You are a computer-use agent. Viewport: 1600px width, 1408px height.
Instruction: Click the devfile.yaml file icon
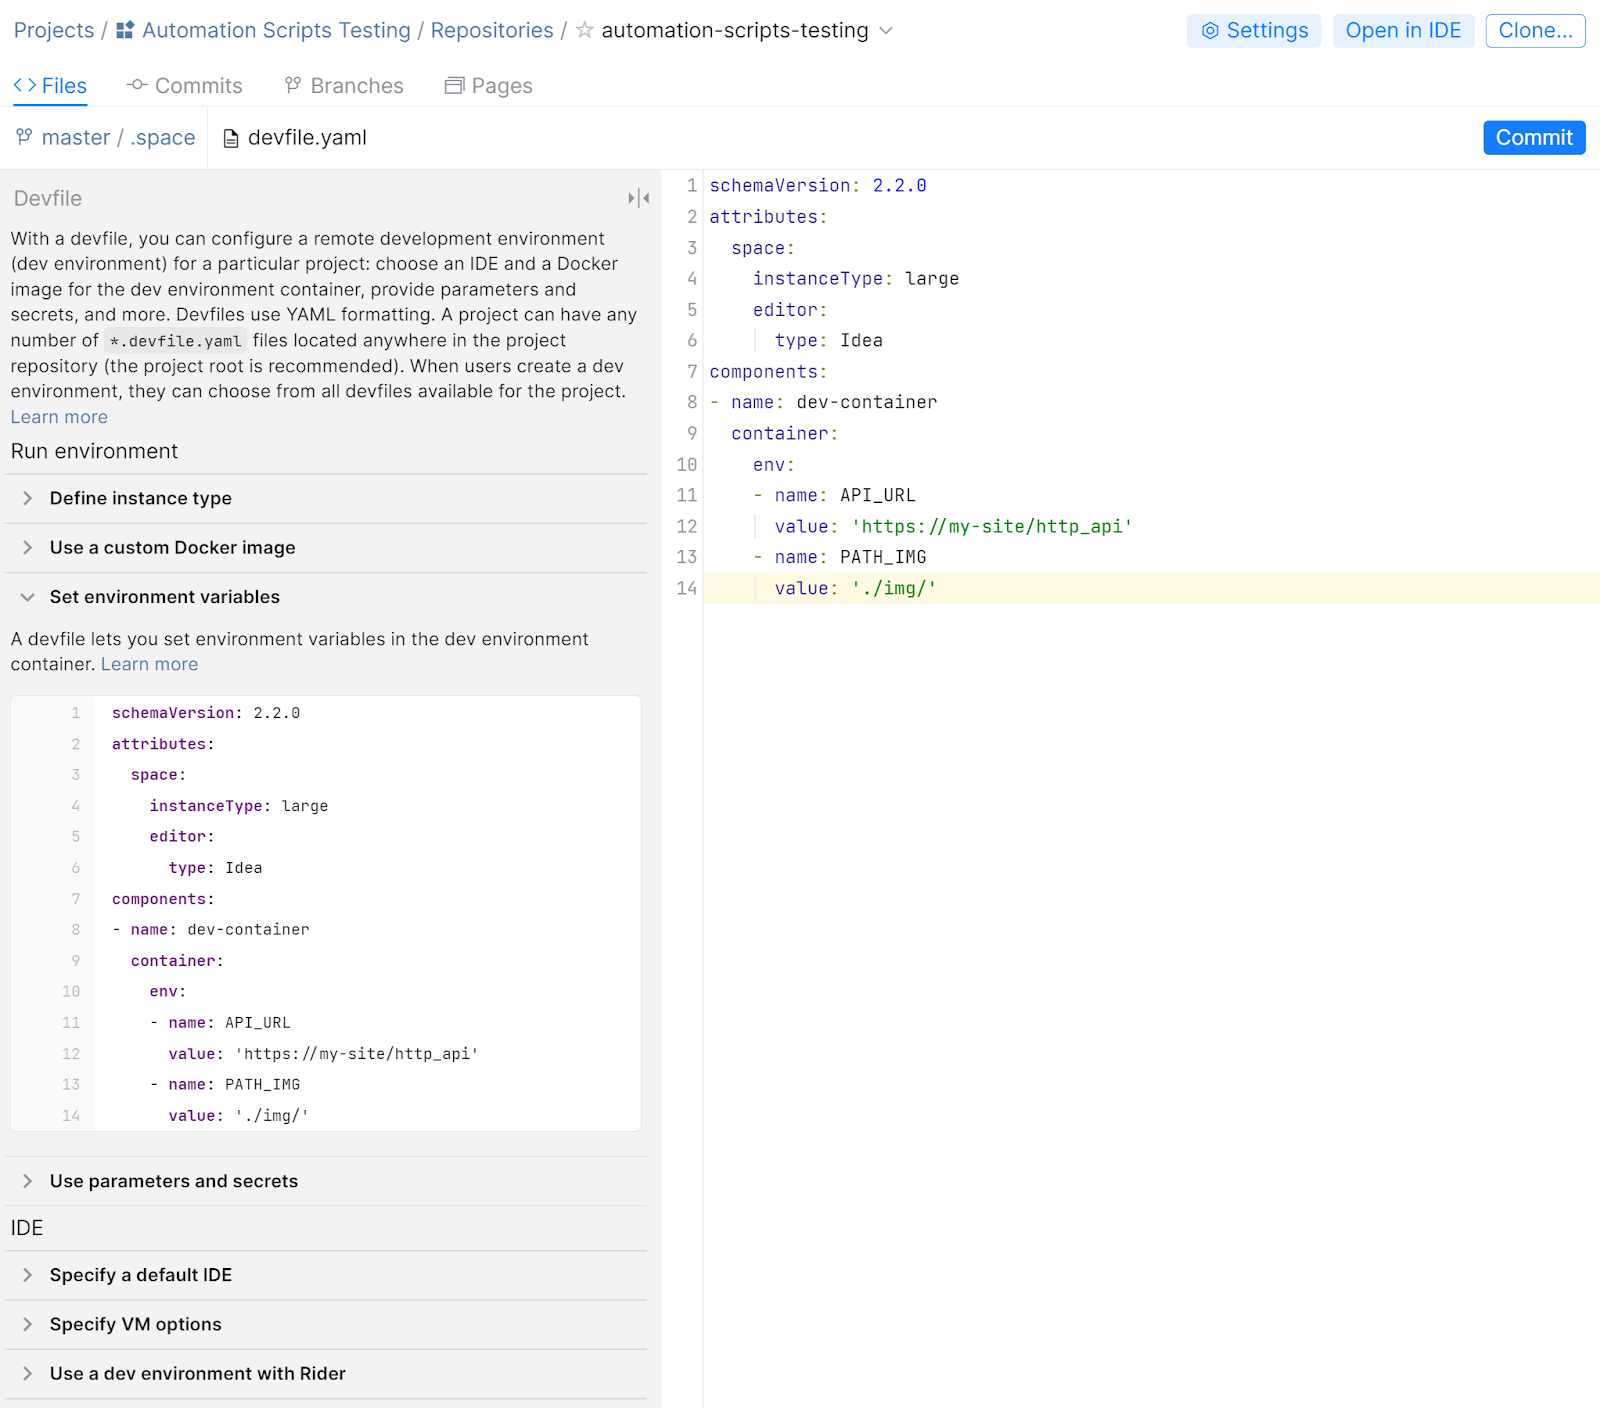(231, 138)
